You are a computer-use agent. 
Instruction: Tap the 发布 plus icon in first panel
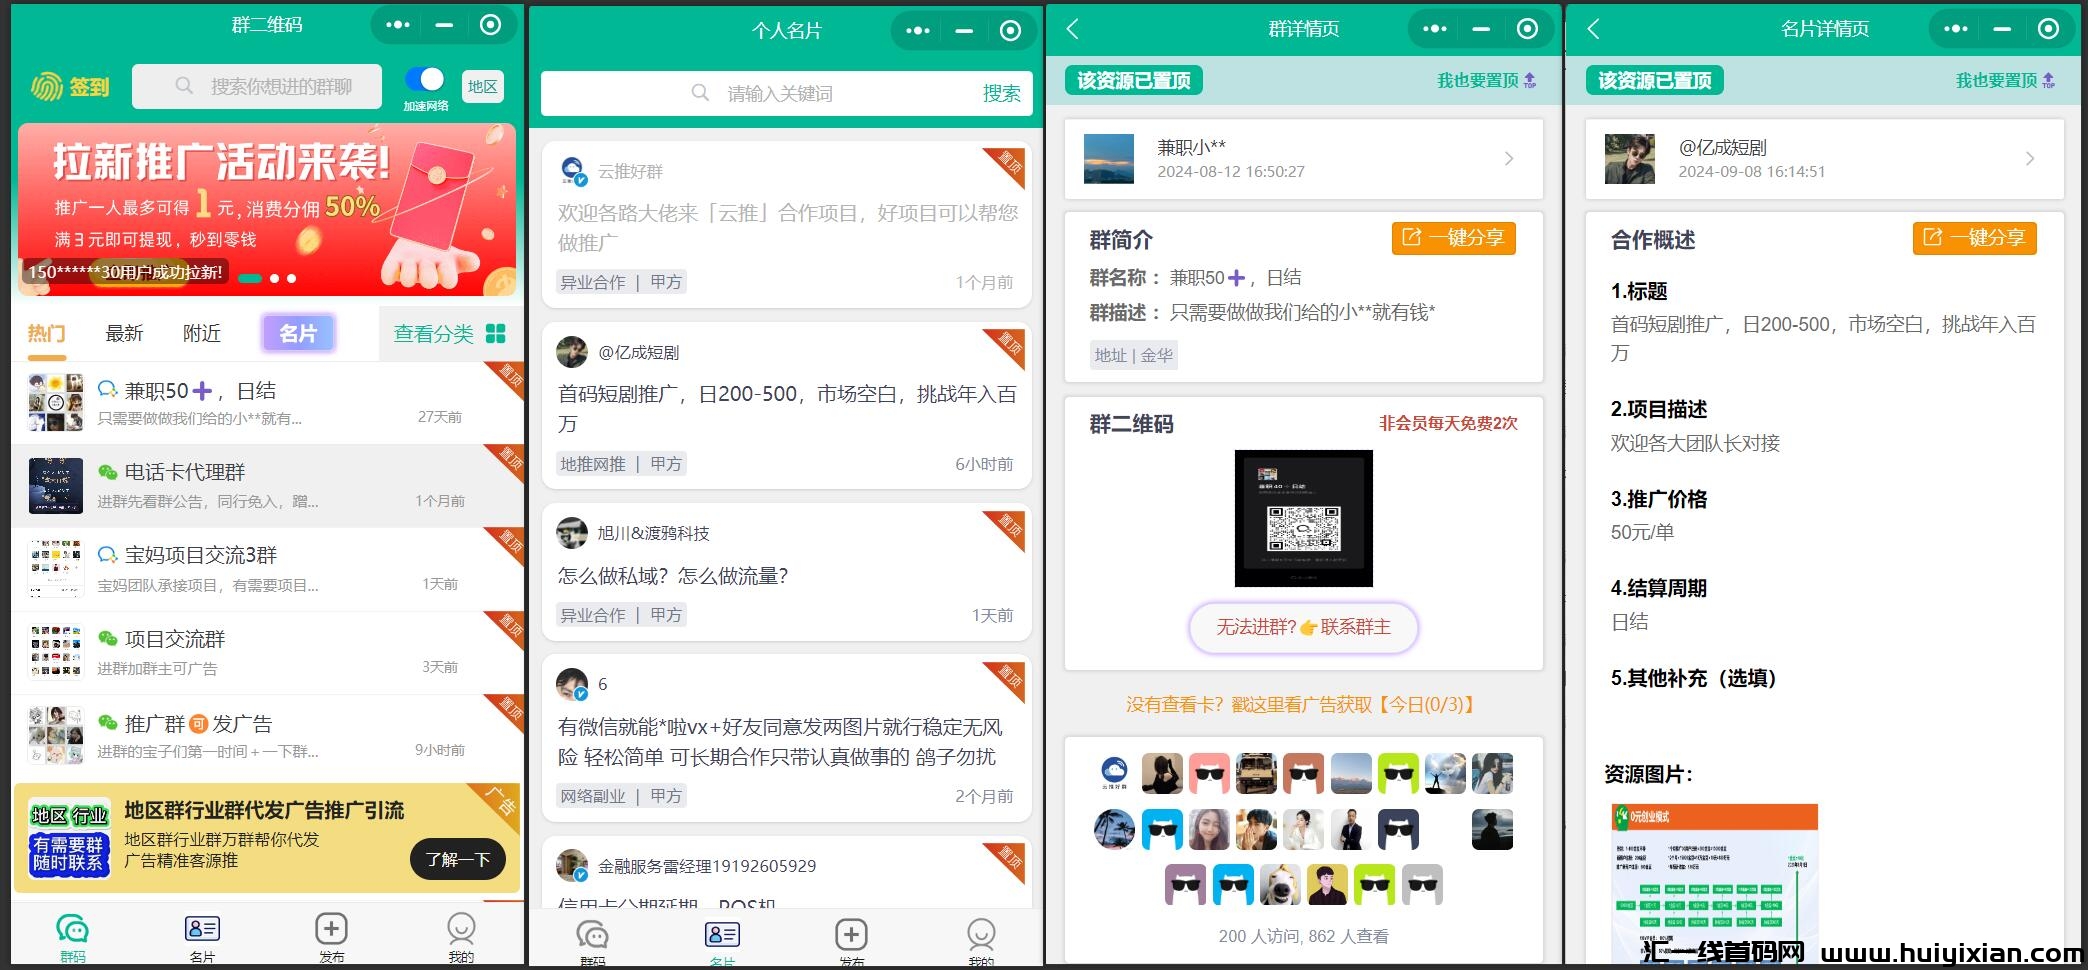point(331,929)
